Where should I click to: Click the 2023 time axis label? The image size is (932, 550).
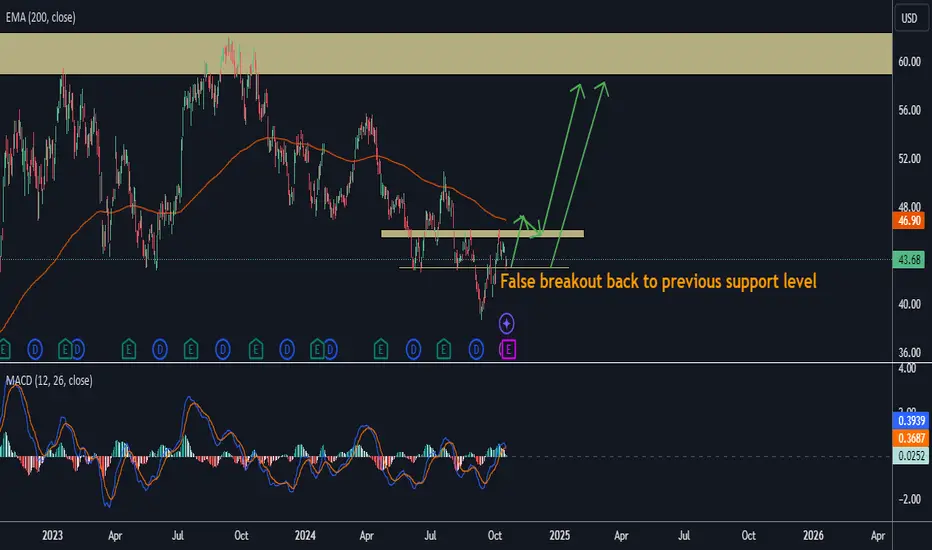[x=52, y=536]
